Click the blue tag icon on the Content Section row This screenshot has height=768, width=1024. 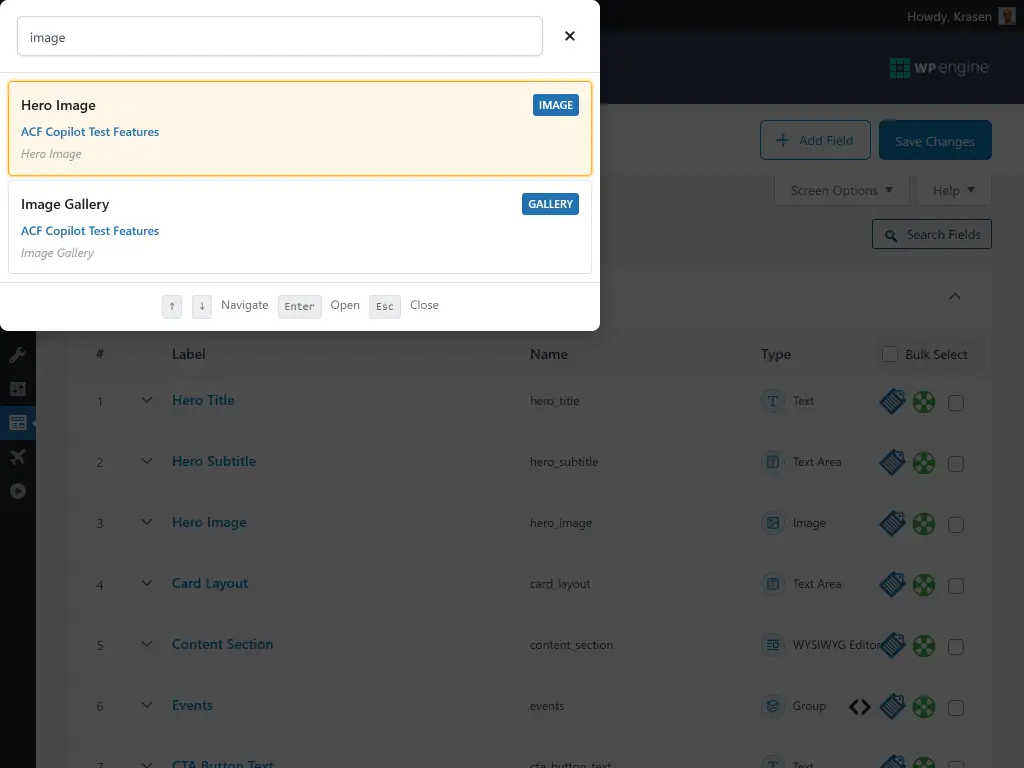point(892,645)
